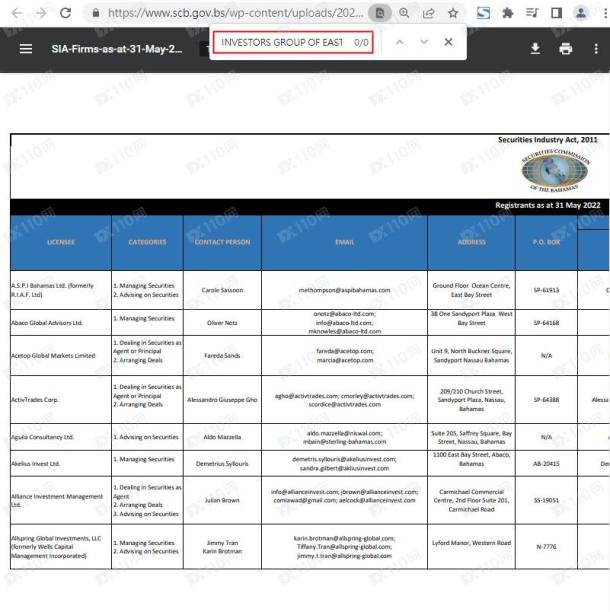Open the blue S extension icon

tap(483, 13)
